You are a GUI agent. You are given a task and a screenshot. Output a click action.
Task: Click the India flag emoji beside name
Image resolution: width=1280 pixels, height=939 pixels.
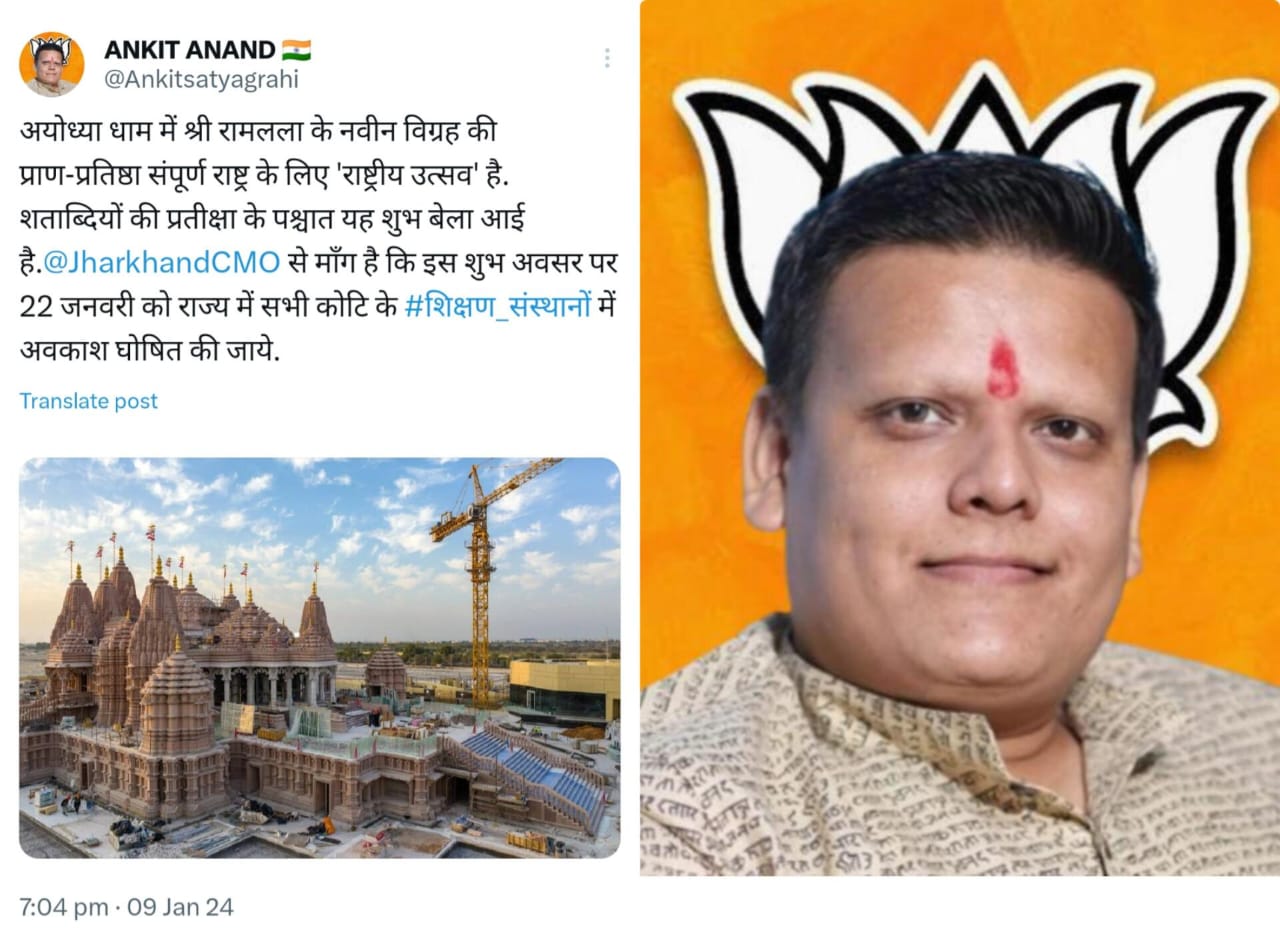pyautogui.click(x=296, y=50)
